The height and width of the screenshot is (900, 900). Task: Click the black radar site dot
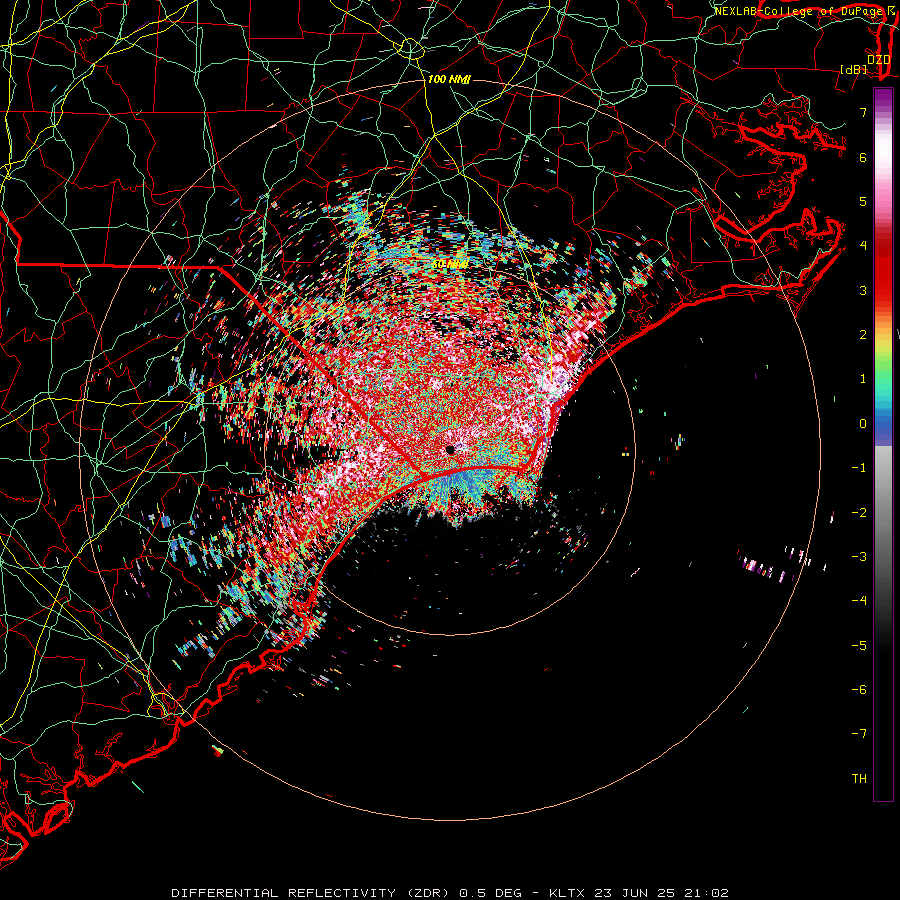450,450
